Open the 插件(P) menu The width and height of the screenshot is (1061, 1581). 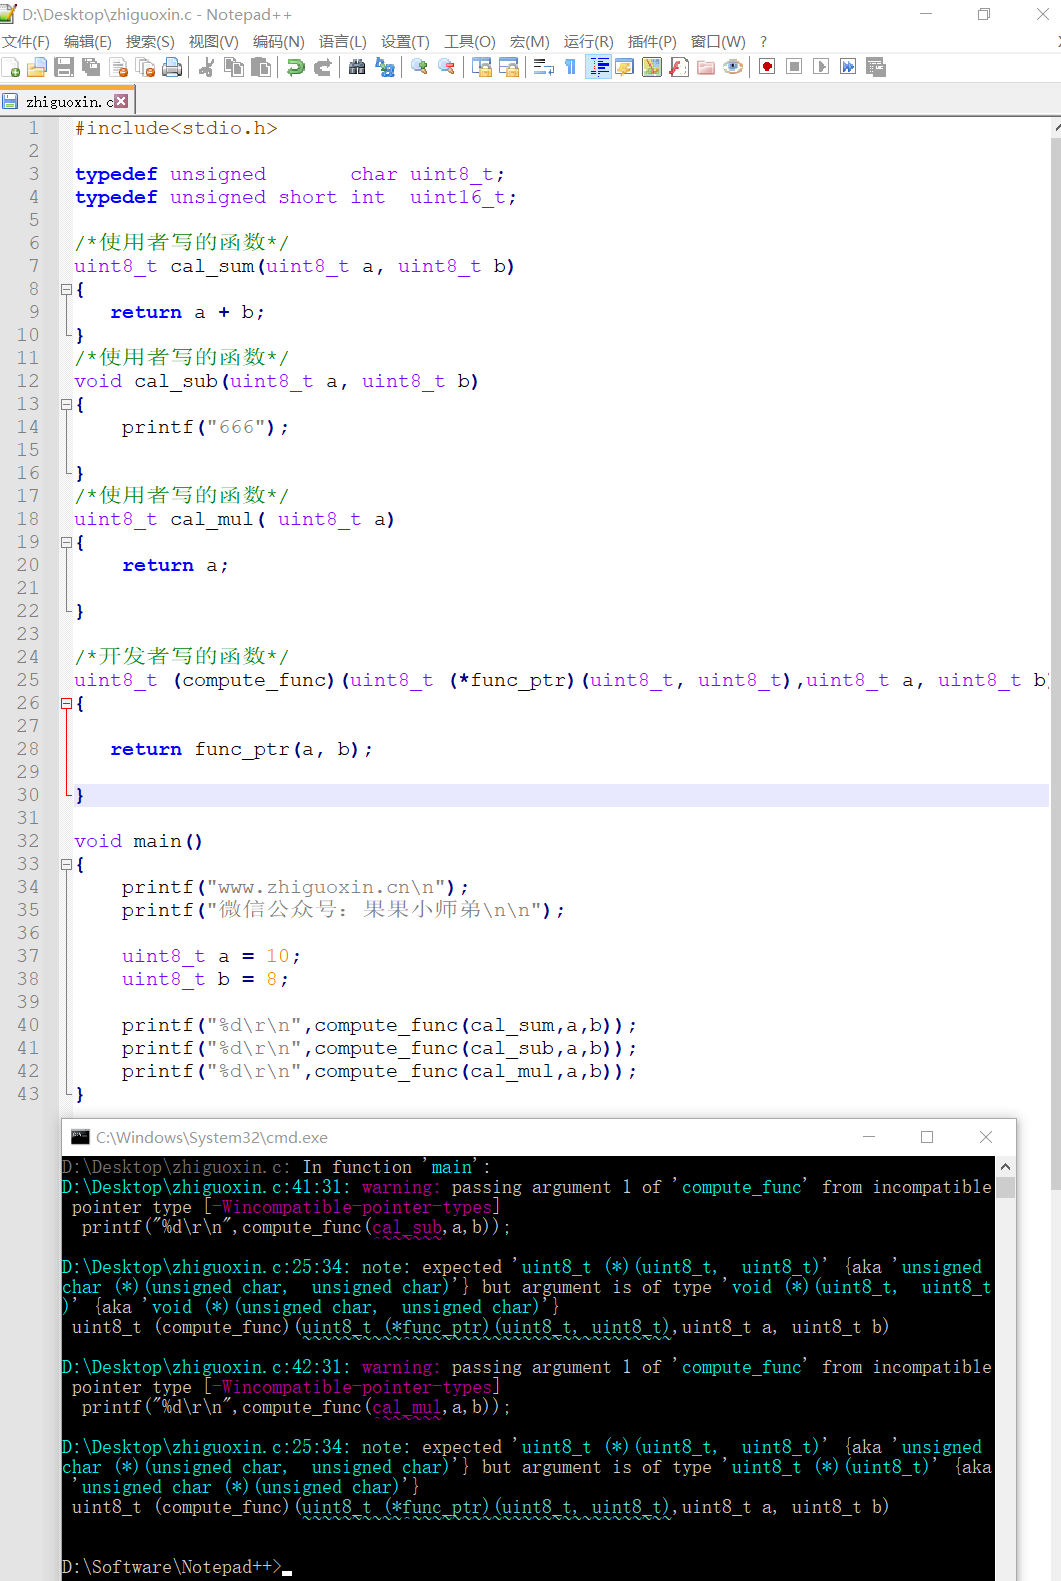(651, 41)
